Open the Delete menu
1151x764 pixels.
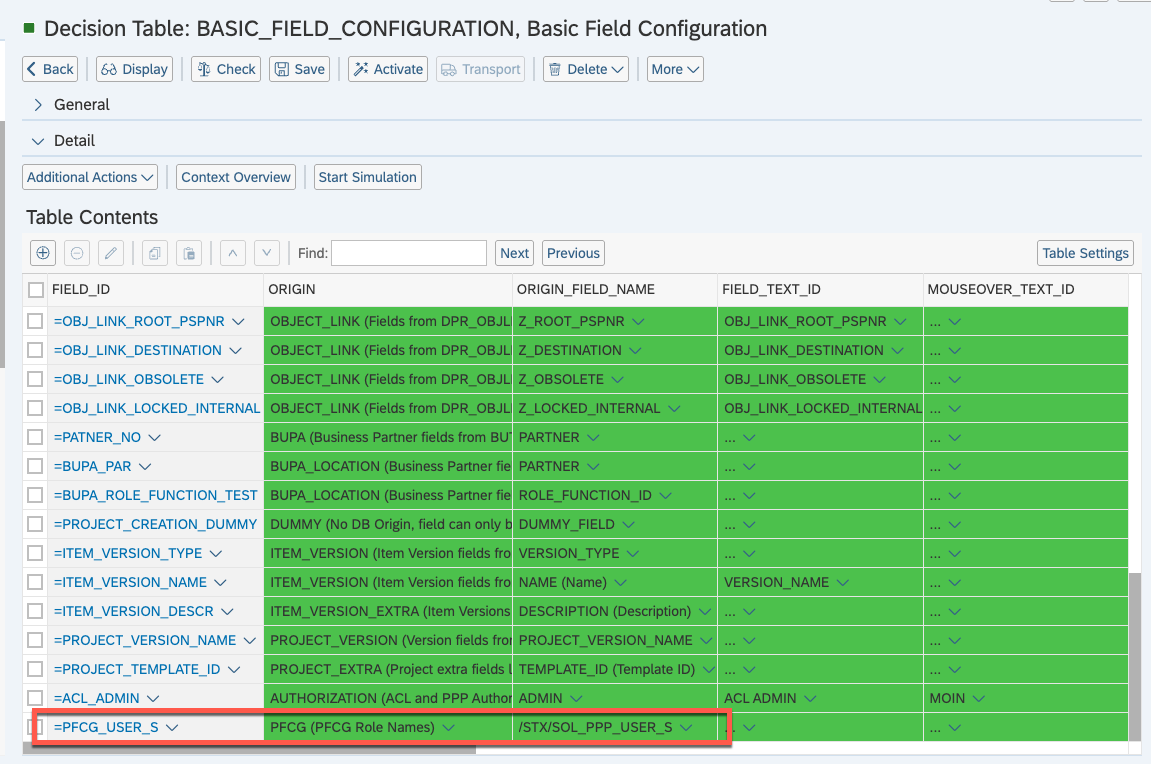585,69
